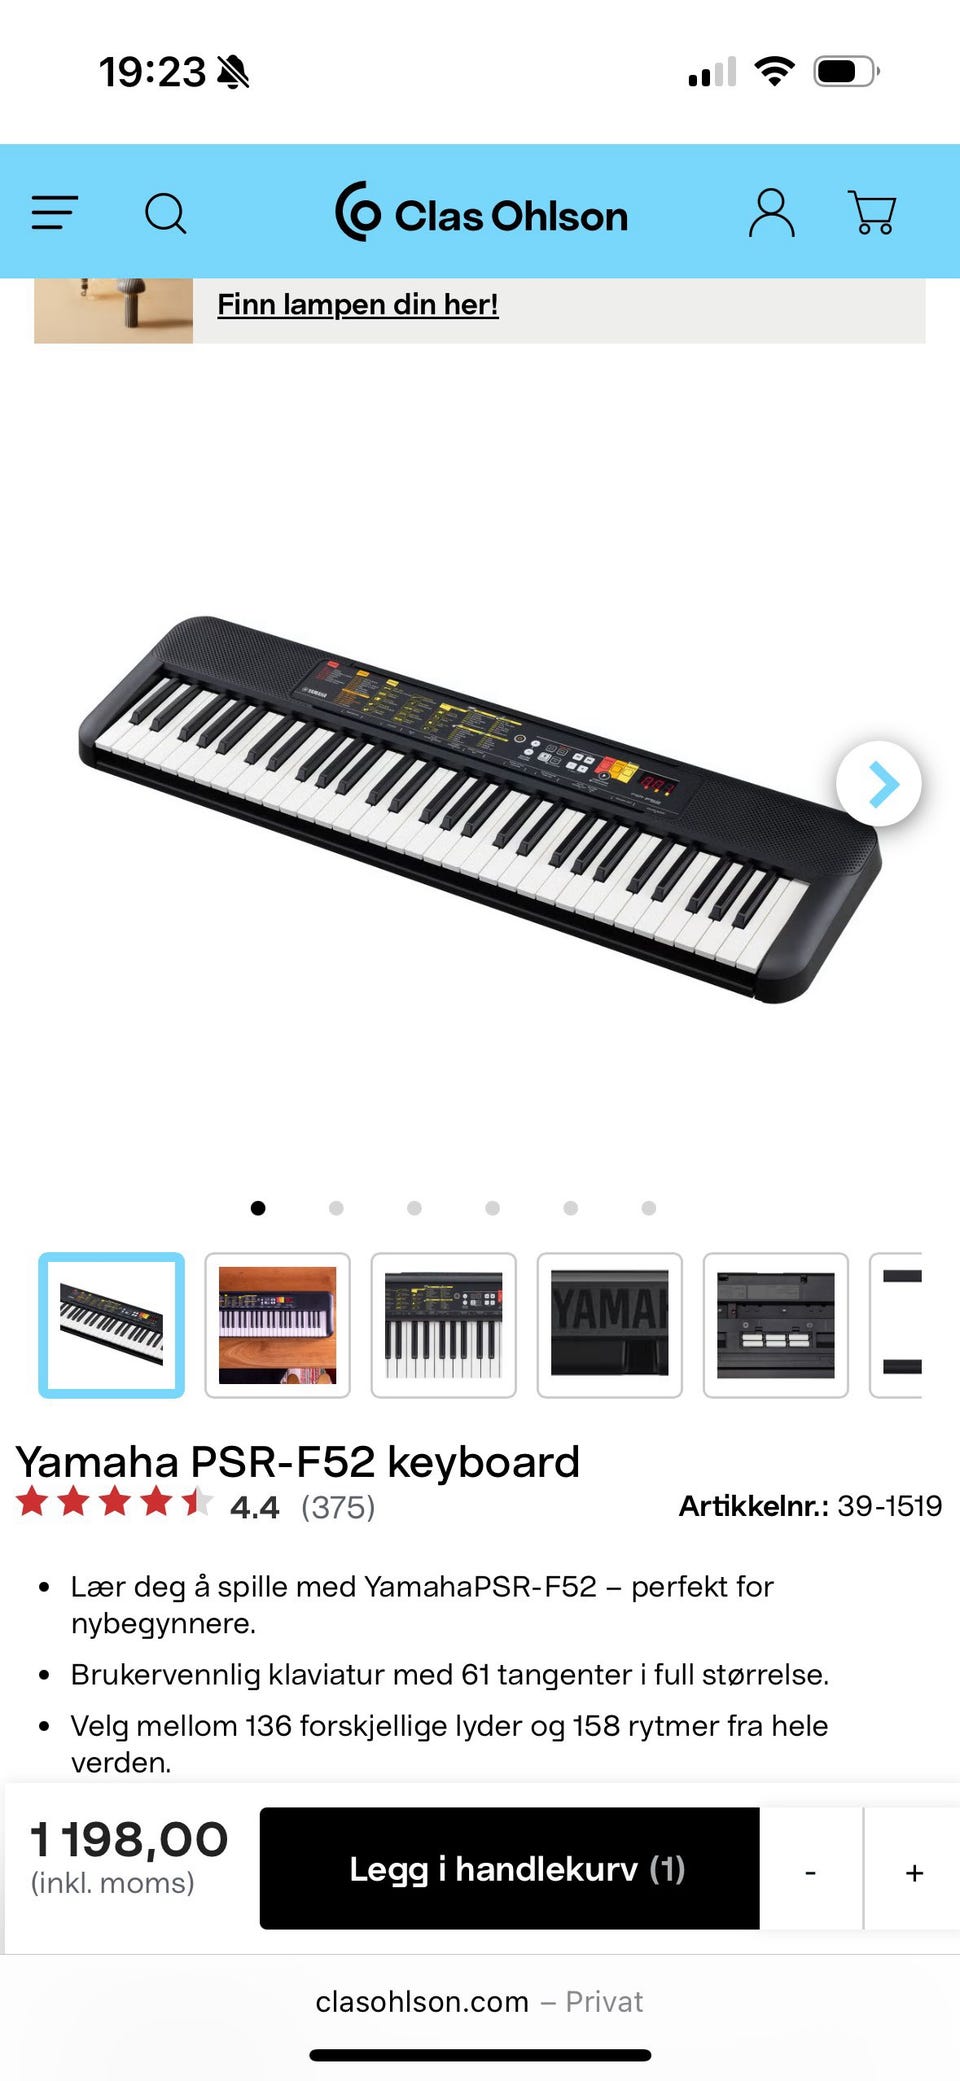Select keyboard on wooden table thumbnail
Image resolution: width=960 pixels, height=2081 pixels.
(x=278, y=1325)
